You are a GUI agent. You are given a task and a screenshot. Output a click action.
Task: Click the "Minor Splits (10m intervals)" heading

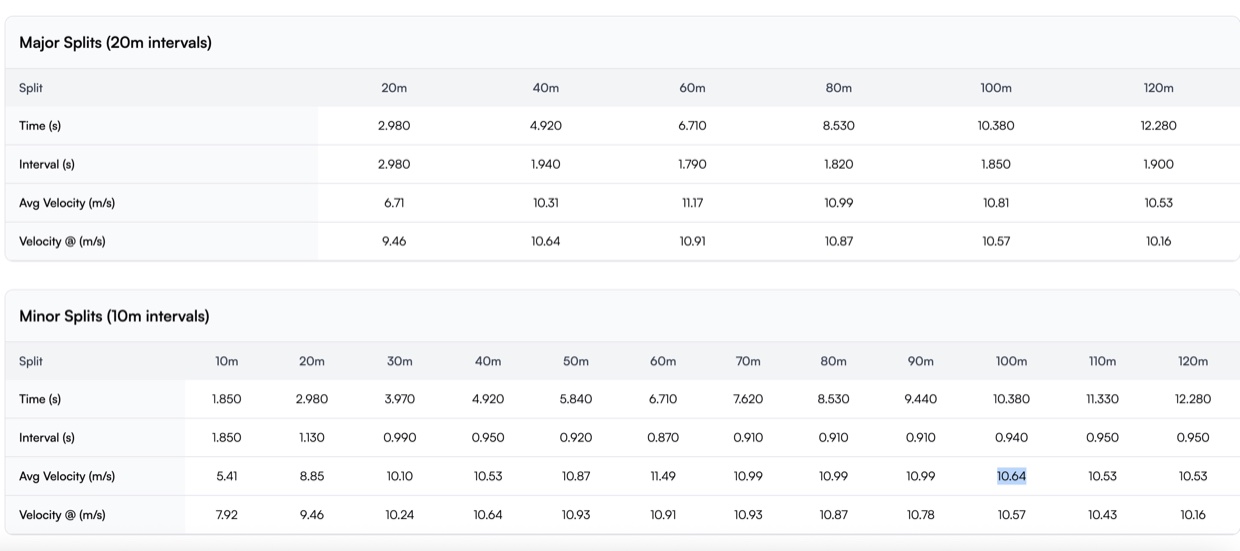click(x=114, y=316)
